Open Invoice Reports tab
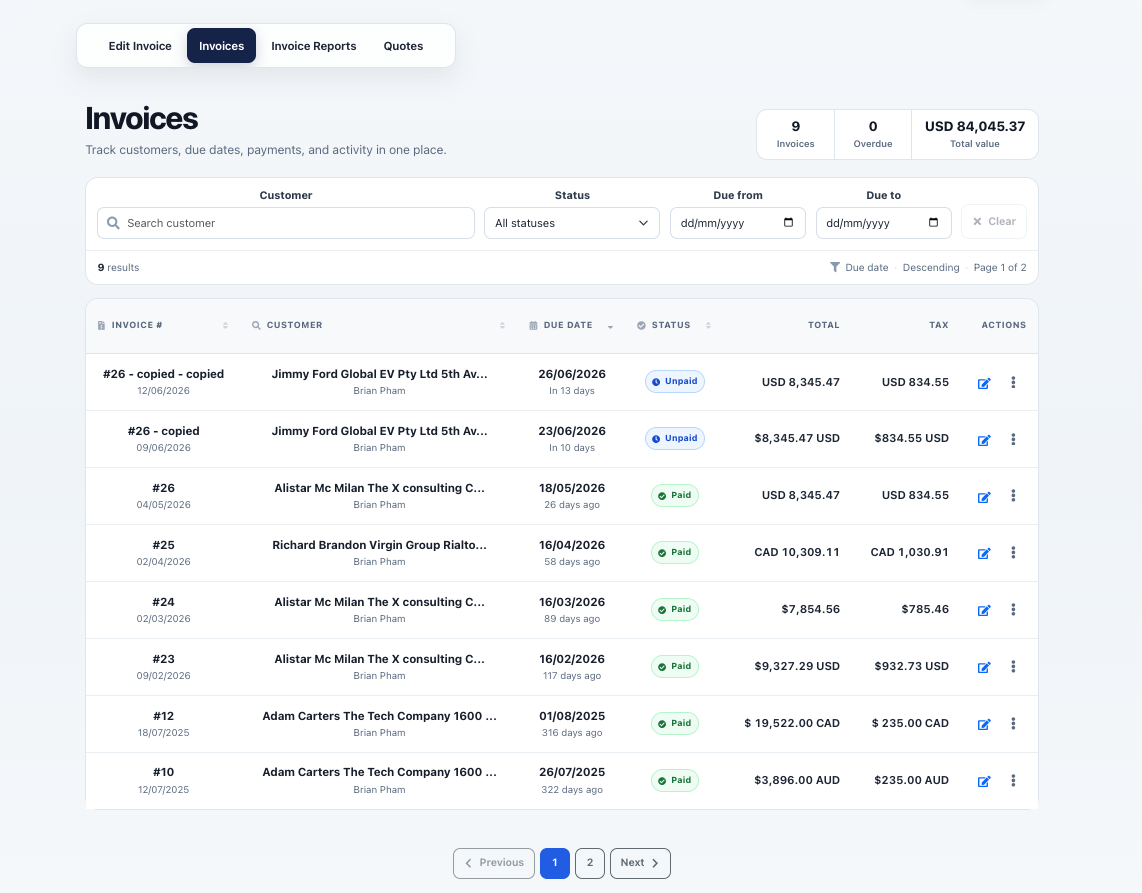This screenshot has height=893, width=1142. pyautogui.click(x=314, y=46)
